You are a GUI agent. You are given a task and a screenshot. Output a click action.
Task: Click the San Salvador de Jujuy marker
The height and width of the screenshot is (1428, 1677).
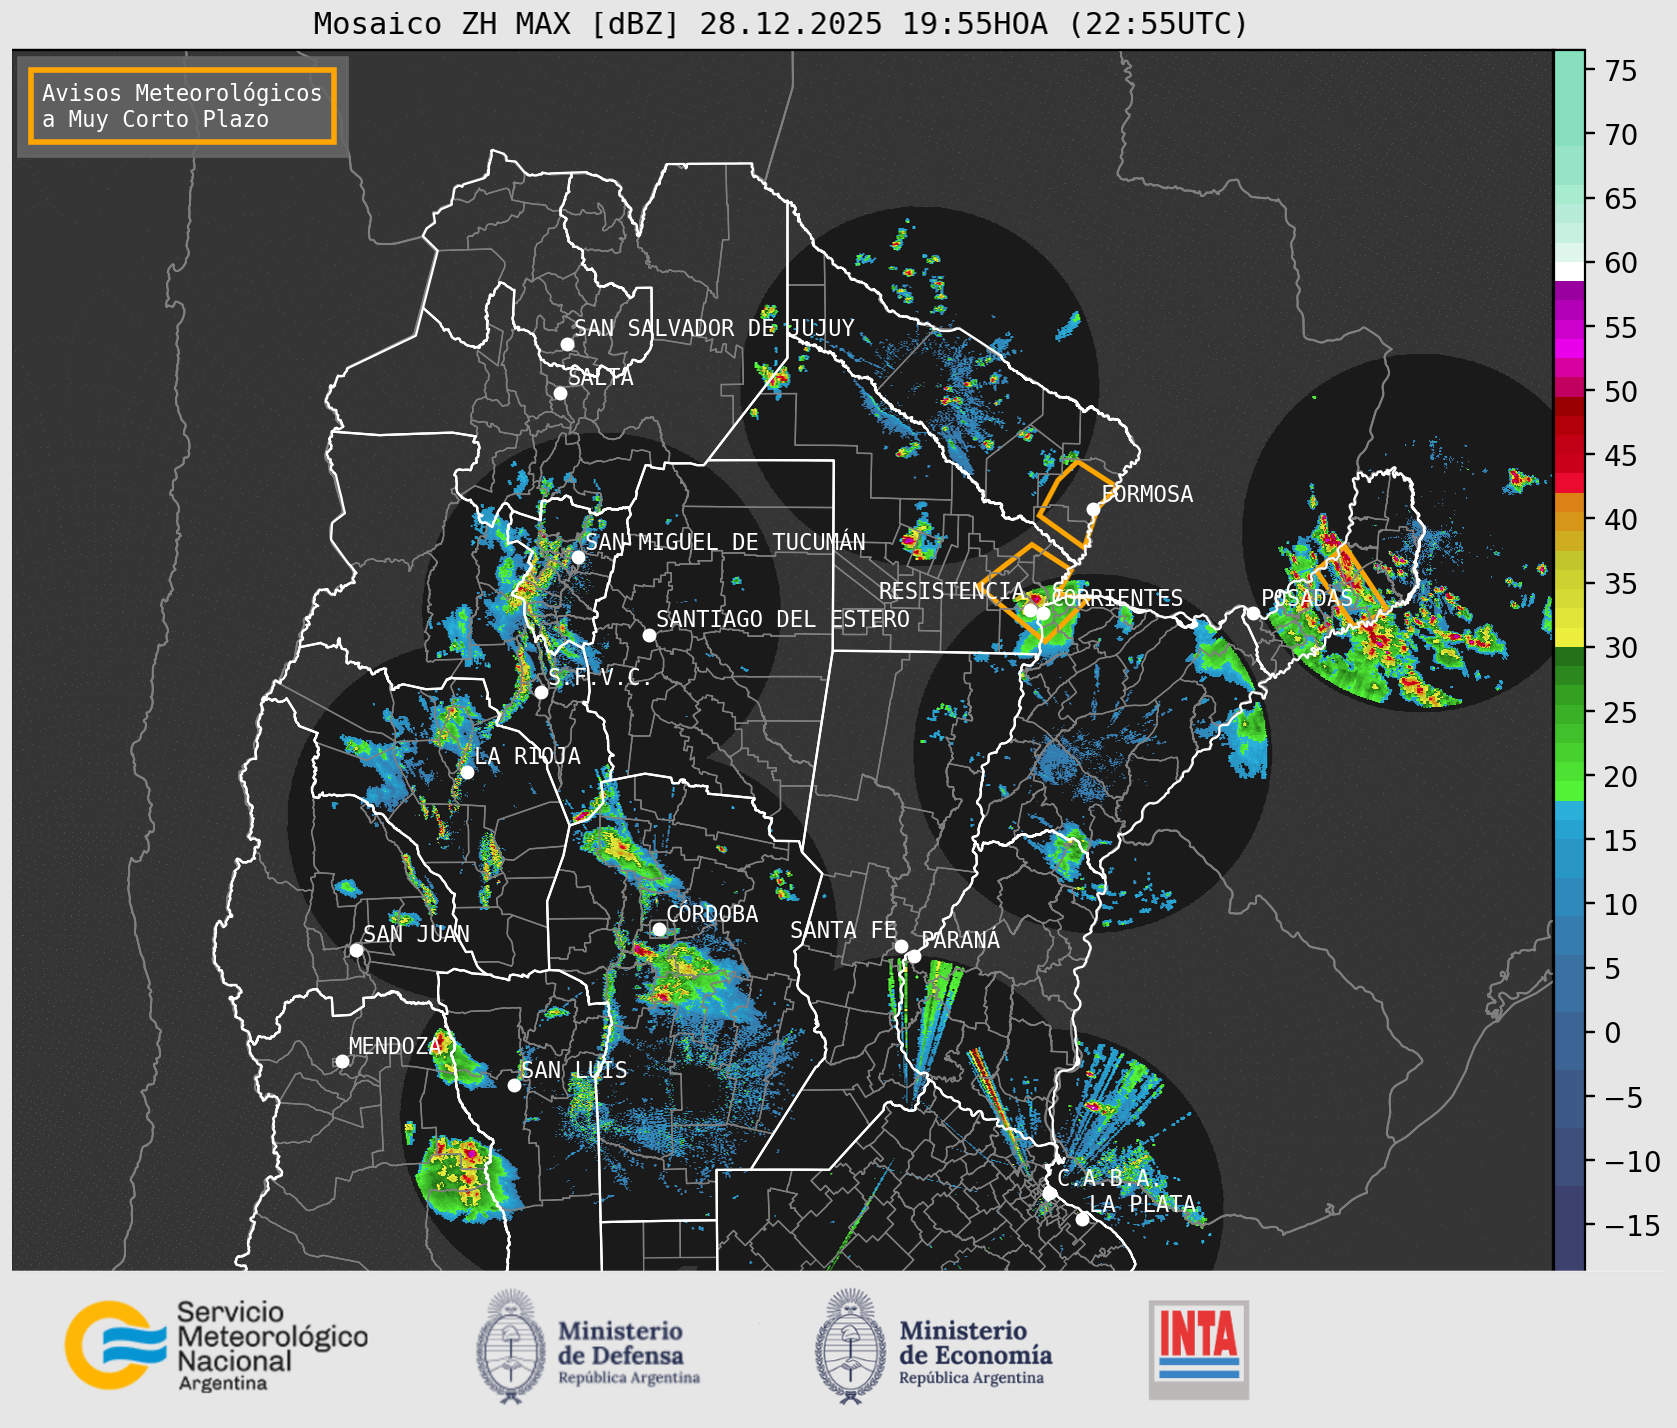point(567,344)
